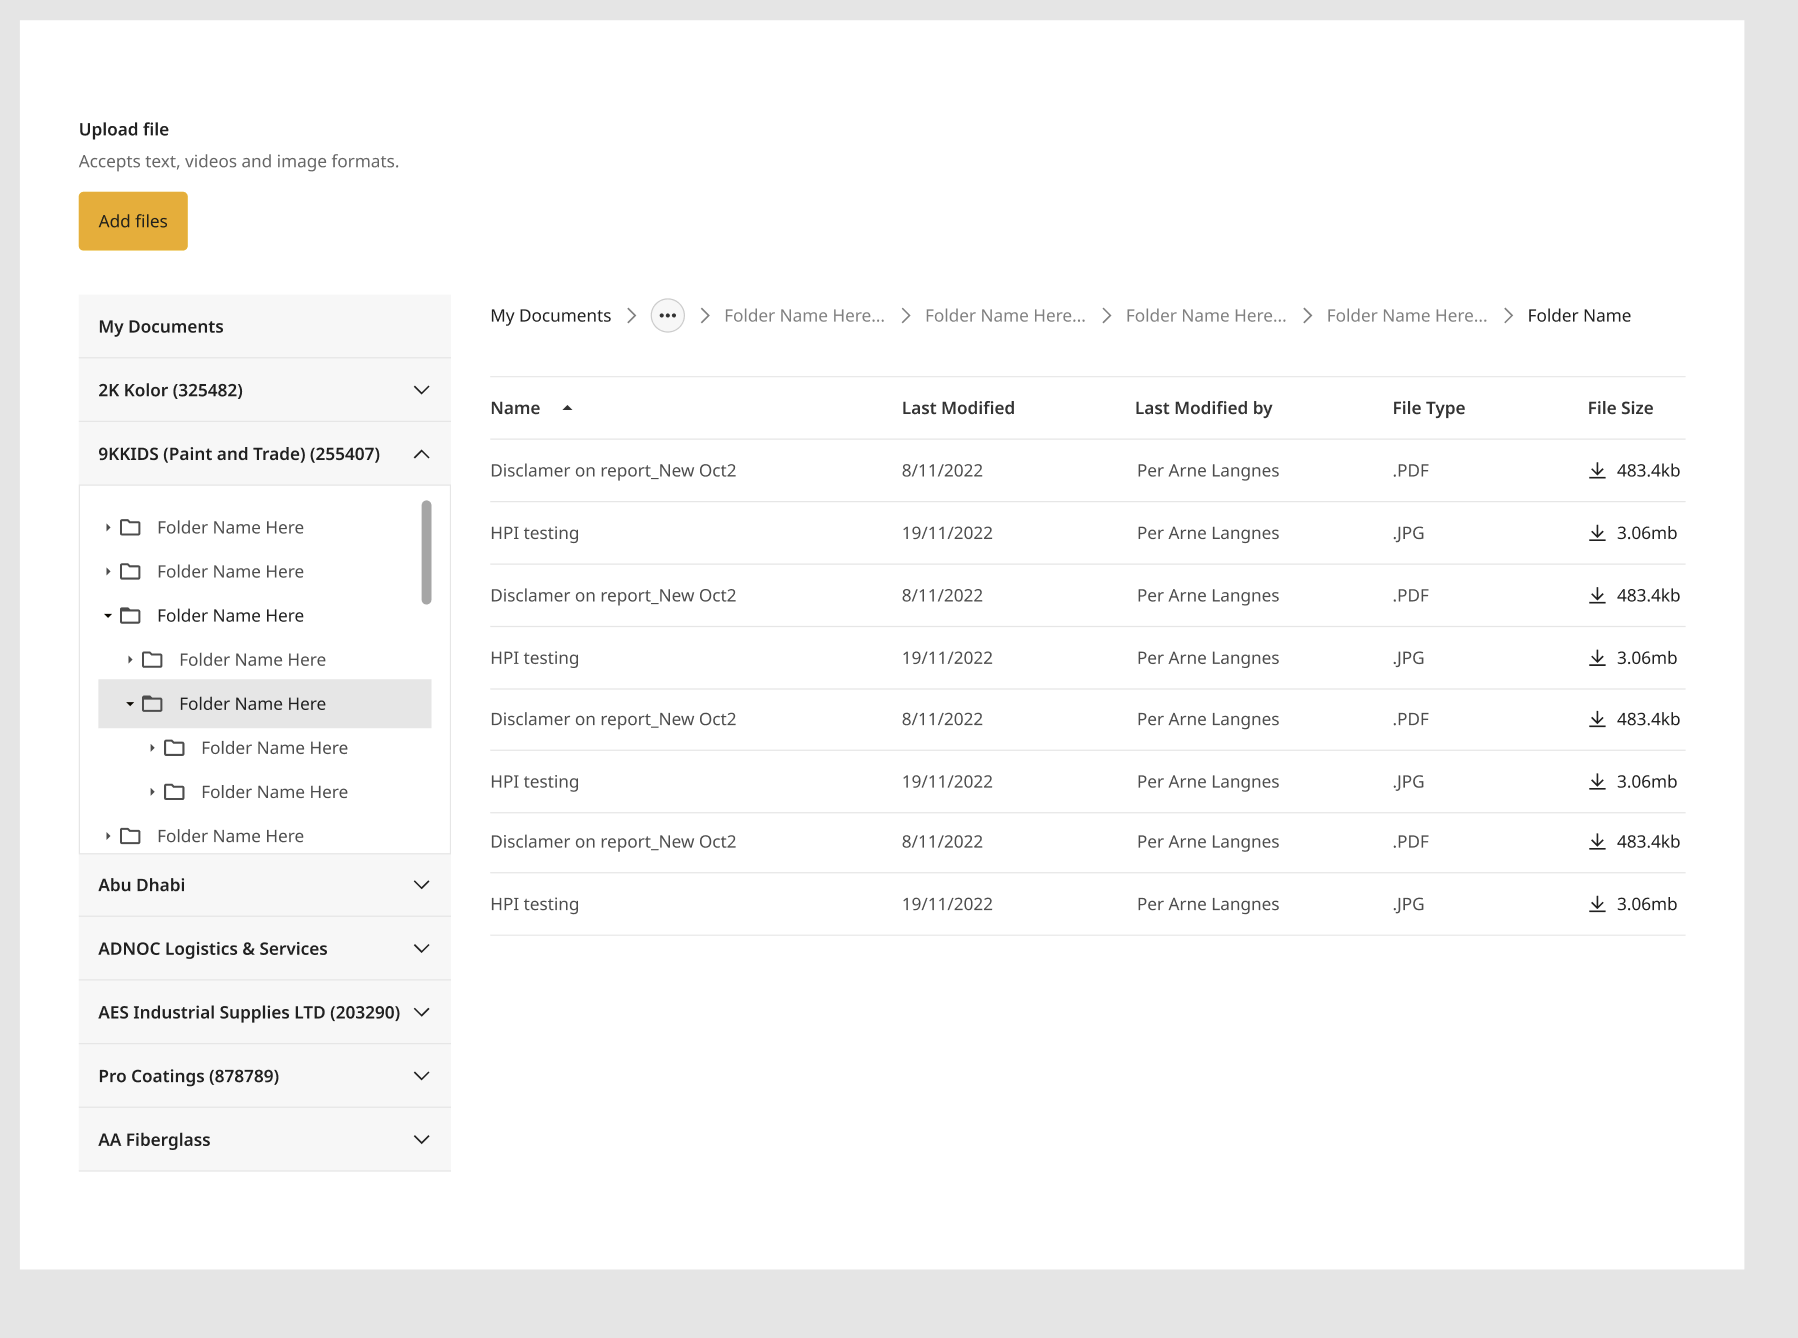The height and width of the screenshot is (1338, 1798).
Task: Click the sort arrow beside Name column
Action: (x=567, y=408)
